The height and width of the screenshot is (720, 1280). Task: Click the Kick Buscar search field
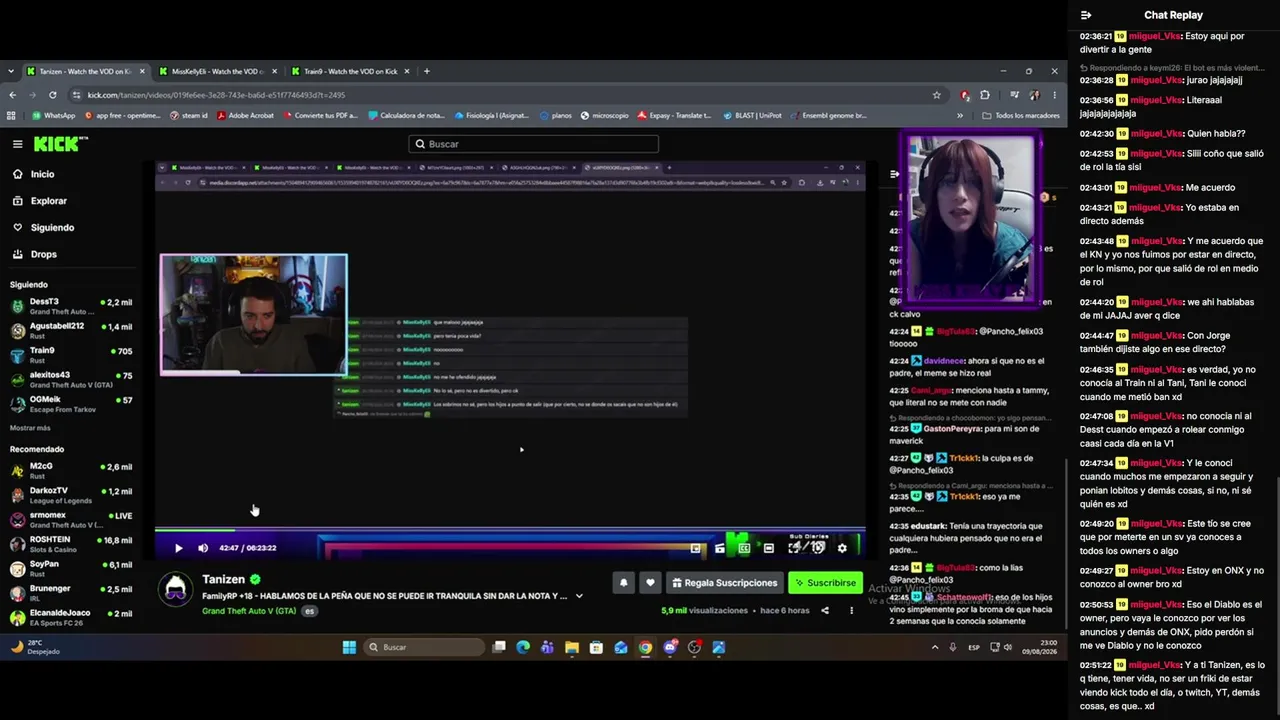(533, 144)
